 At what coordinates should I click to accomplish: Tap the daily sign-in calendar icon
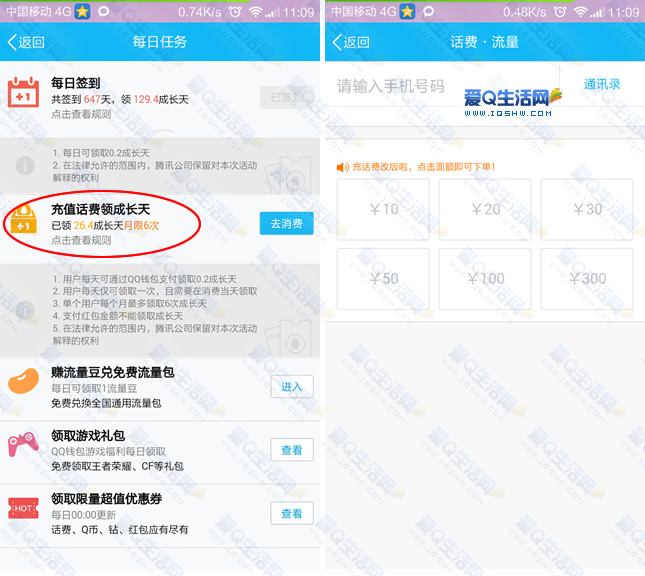click(23, 95)
